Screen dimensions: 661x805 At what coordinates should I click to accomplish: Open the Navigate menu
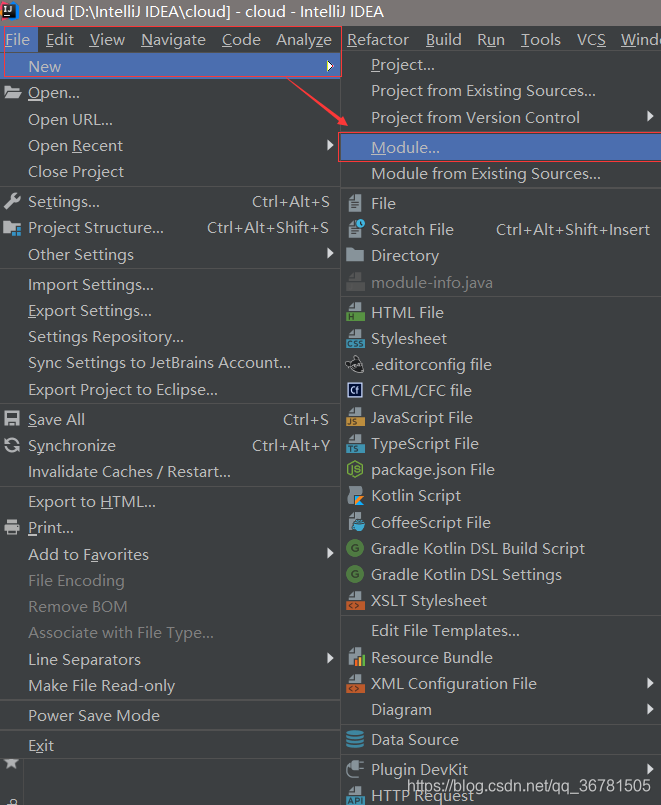pyautogui.click(x=173, y=40)
